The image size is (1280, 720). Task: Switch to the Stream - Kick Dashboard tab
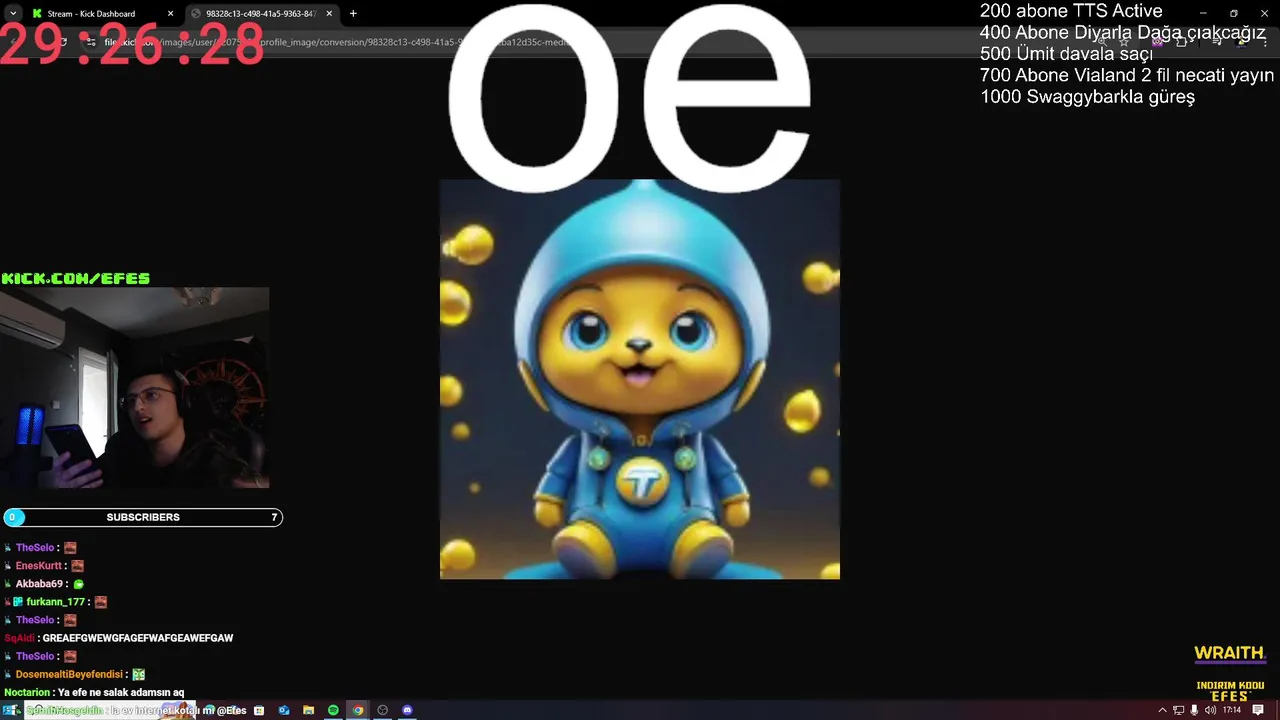click(x=100, y=14)
